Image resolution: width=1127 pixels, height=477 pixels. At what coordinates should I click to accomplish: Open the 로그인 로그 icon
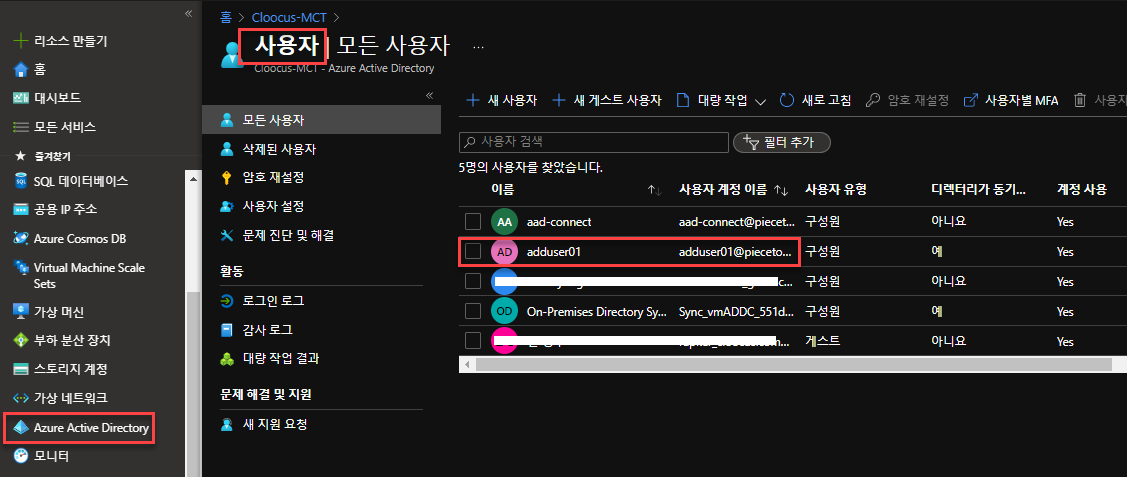tap(228, 301)
